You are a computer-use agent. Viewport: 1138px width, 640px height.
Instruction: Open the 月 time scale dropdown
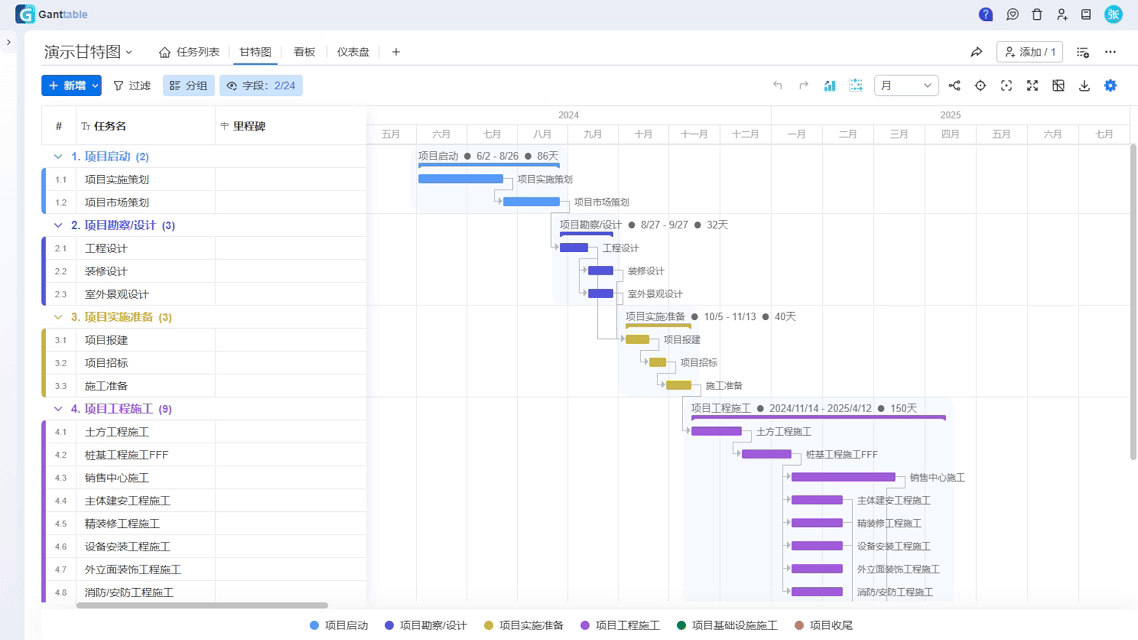(x=905, y=86)
